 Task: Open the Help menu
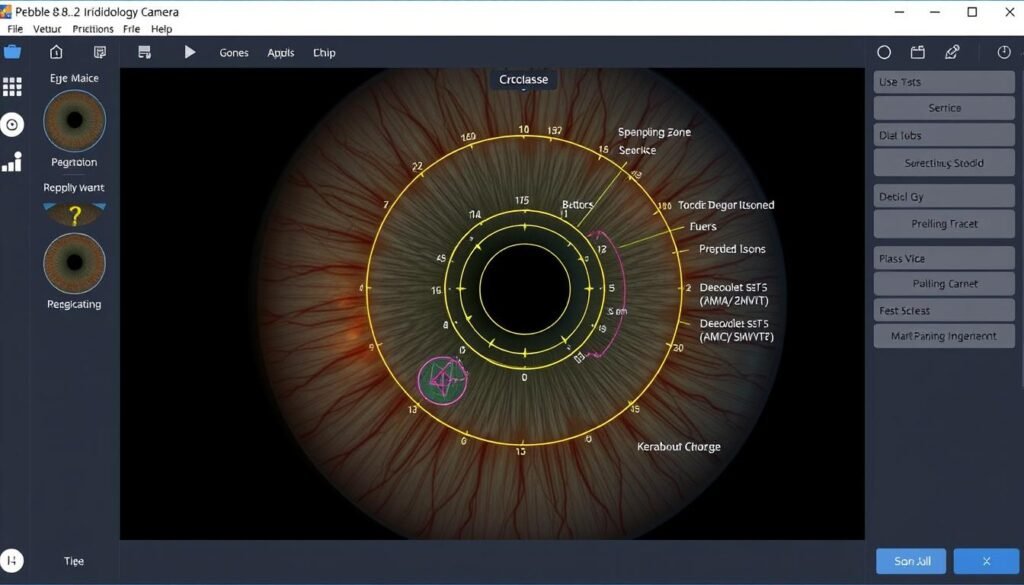point(161,29)
